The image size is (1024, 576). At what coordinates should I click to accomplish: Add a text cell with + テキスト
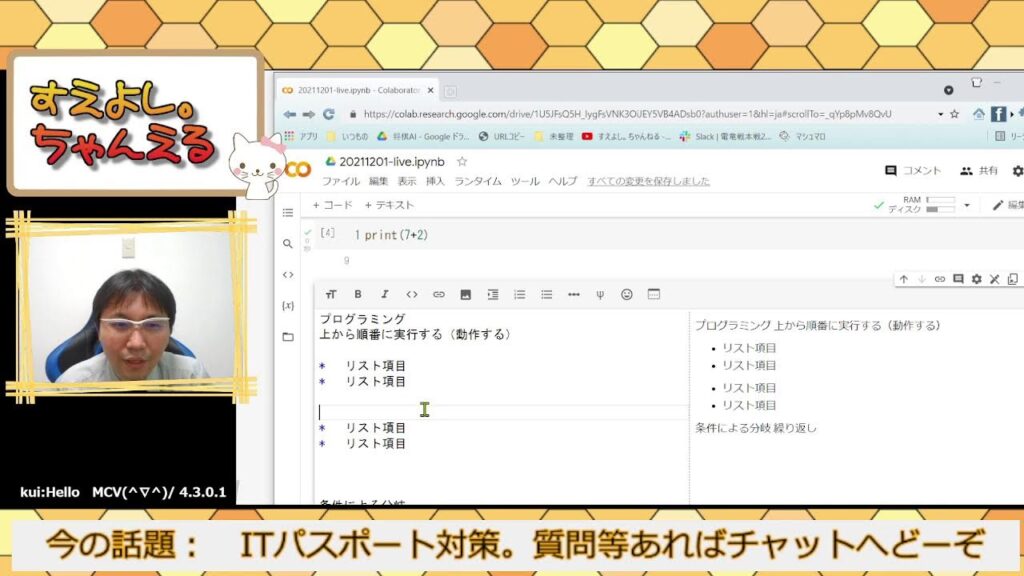point(389,205)
